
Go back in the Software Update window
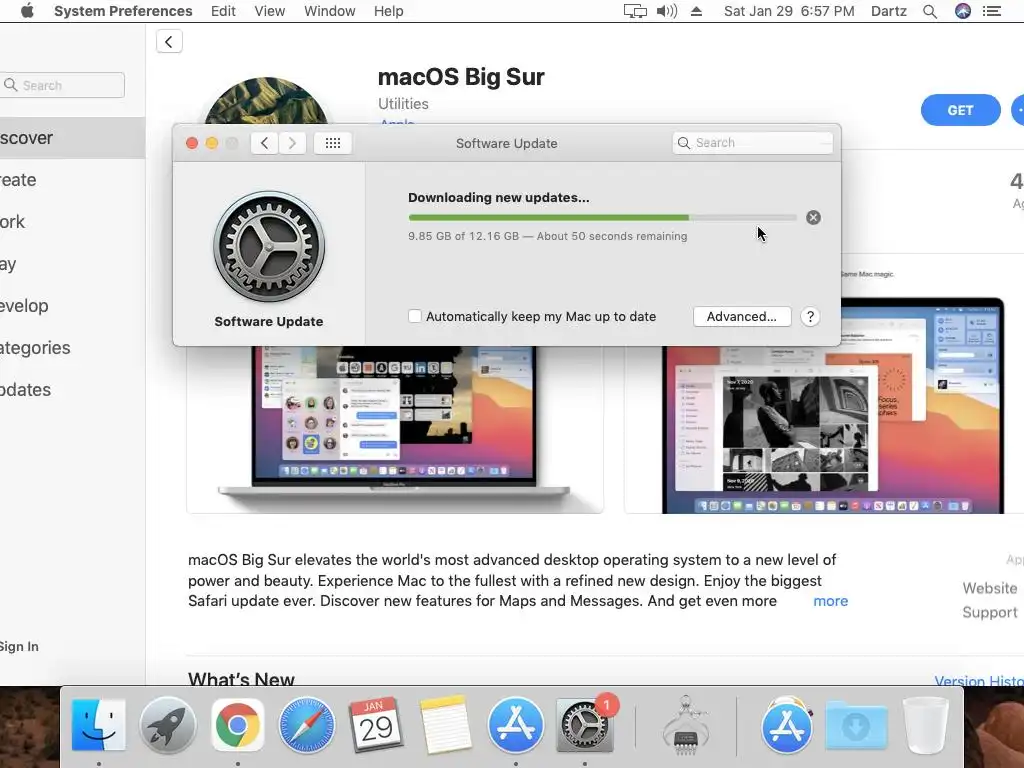(x=264, y=143)
